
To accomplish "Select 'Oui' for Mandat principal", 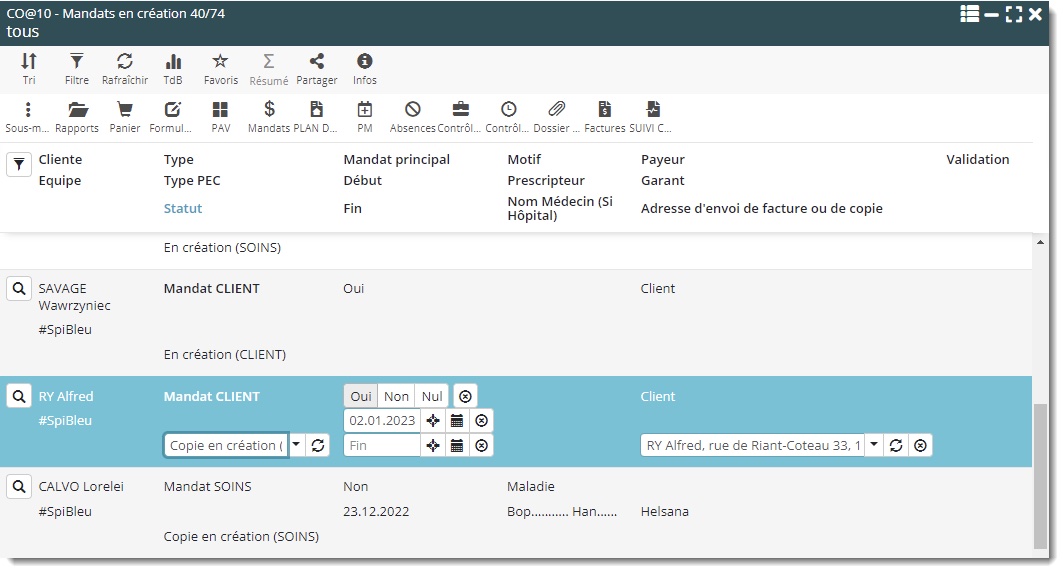I will click(361, 396).
